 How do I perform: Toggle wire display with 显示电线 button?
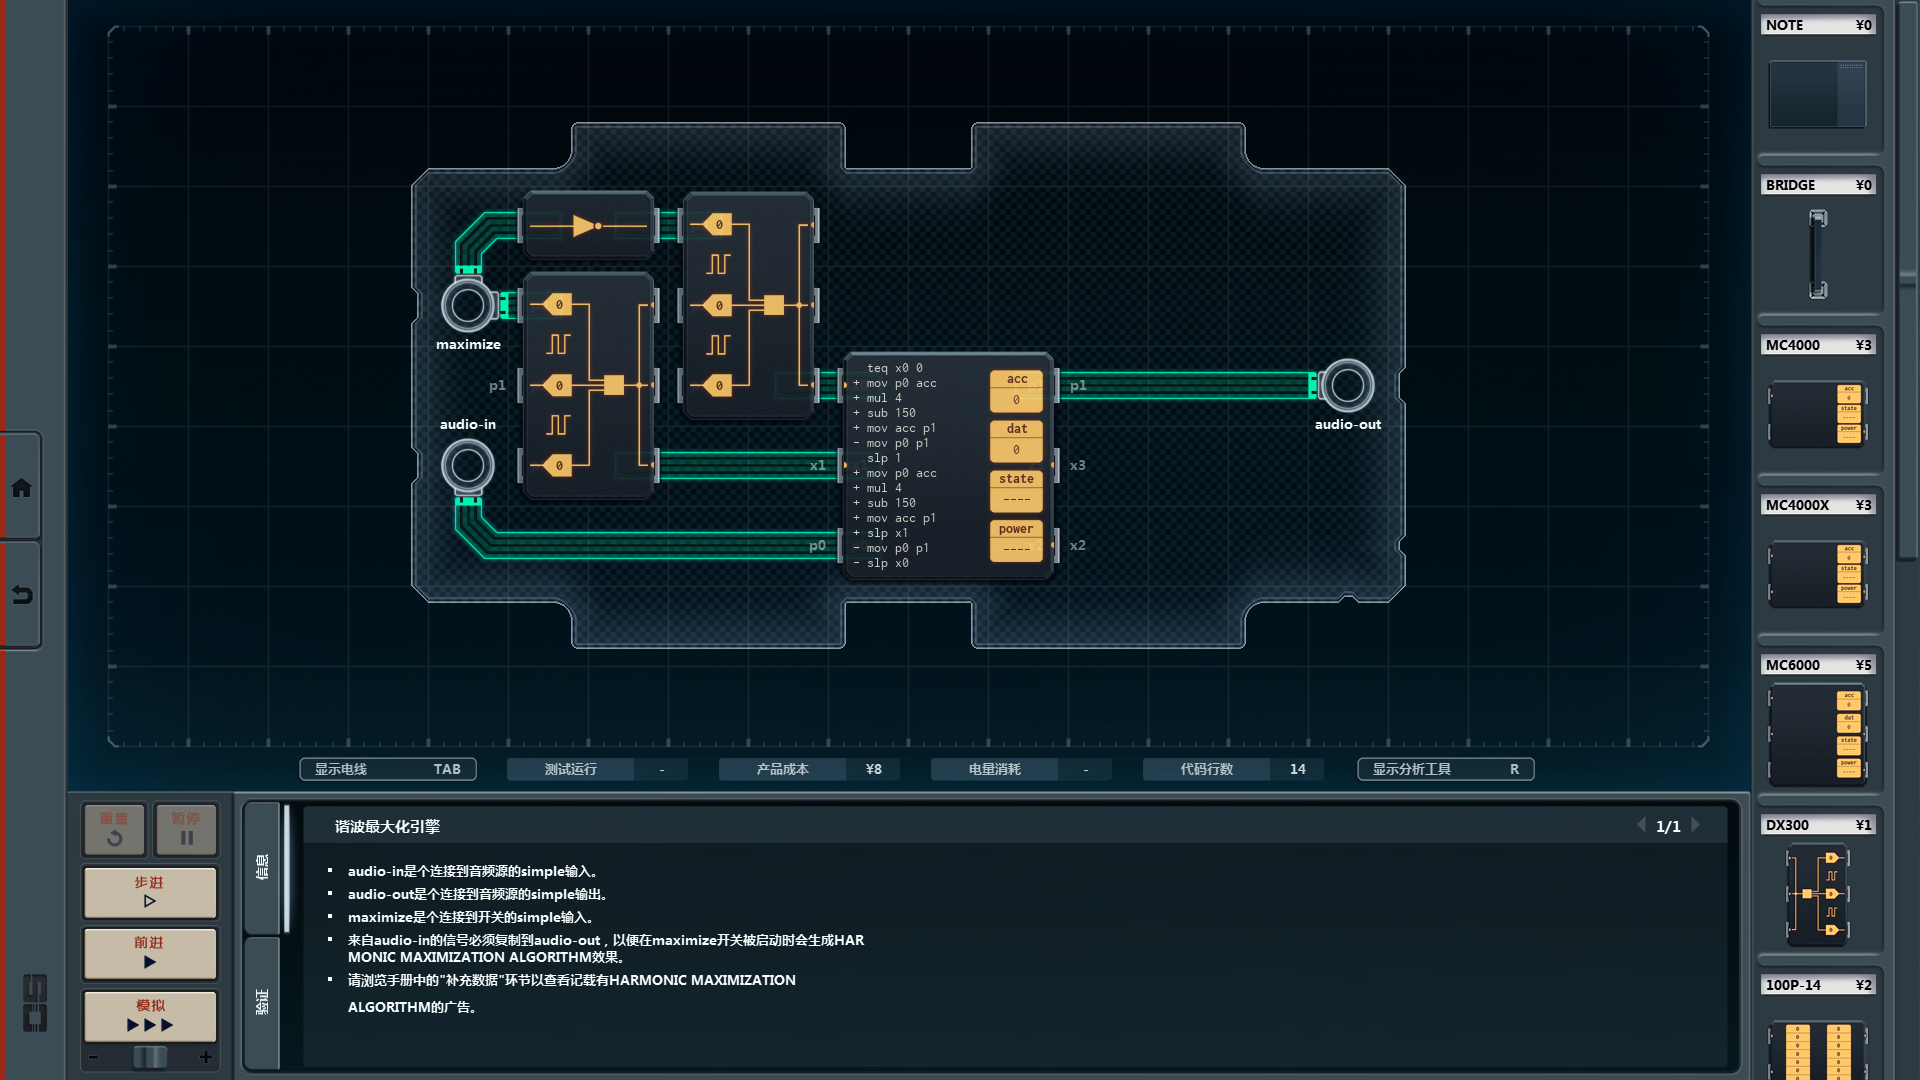coord(387,769)
